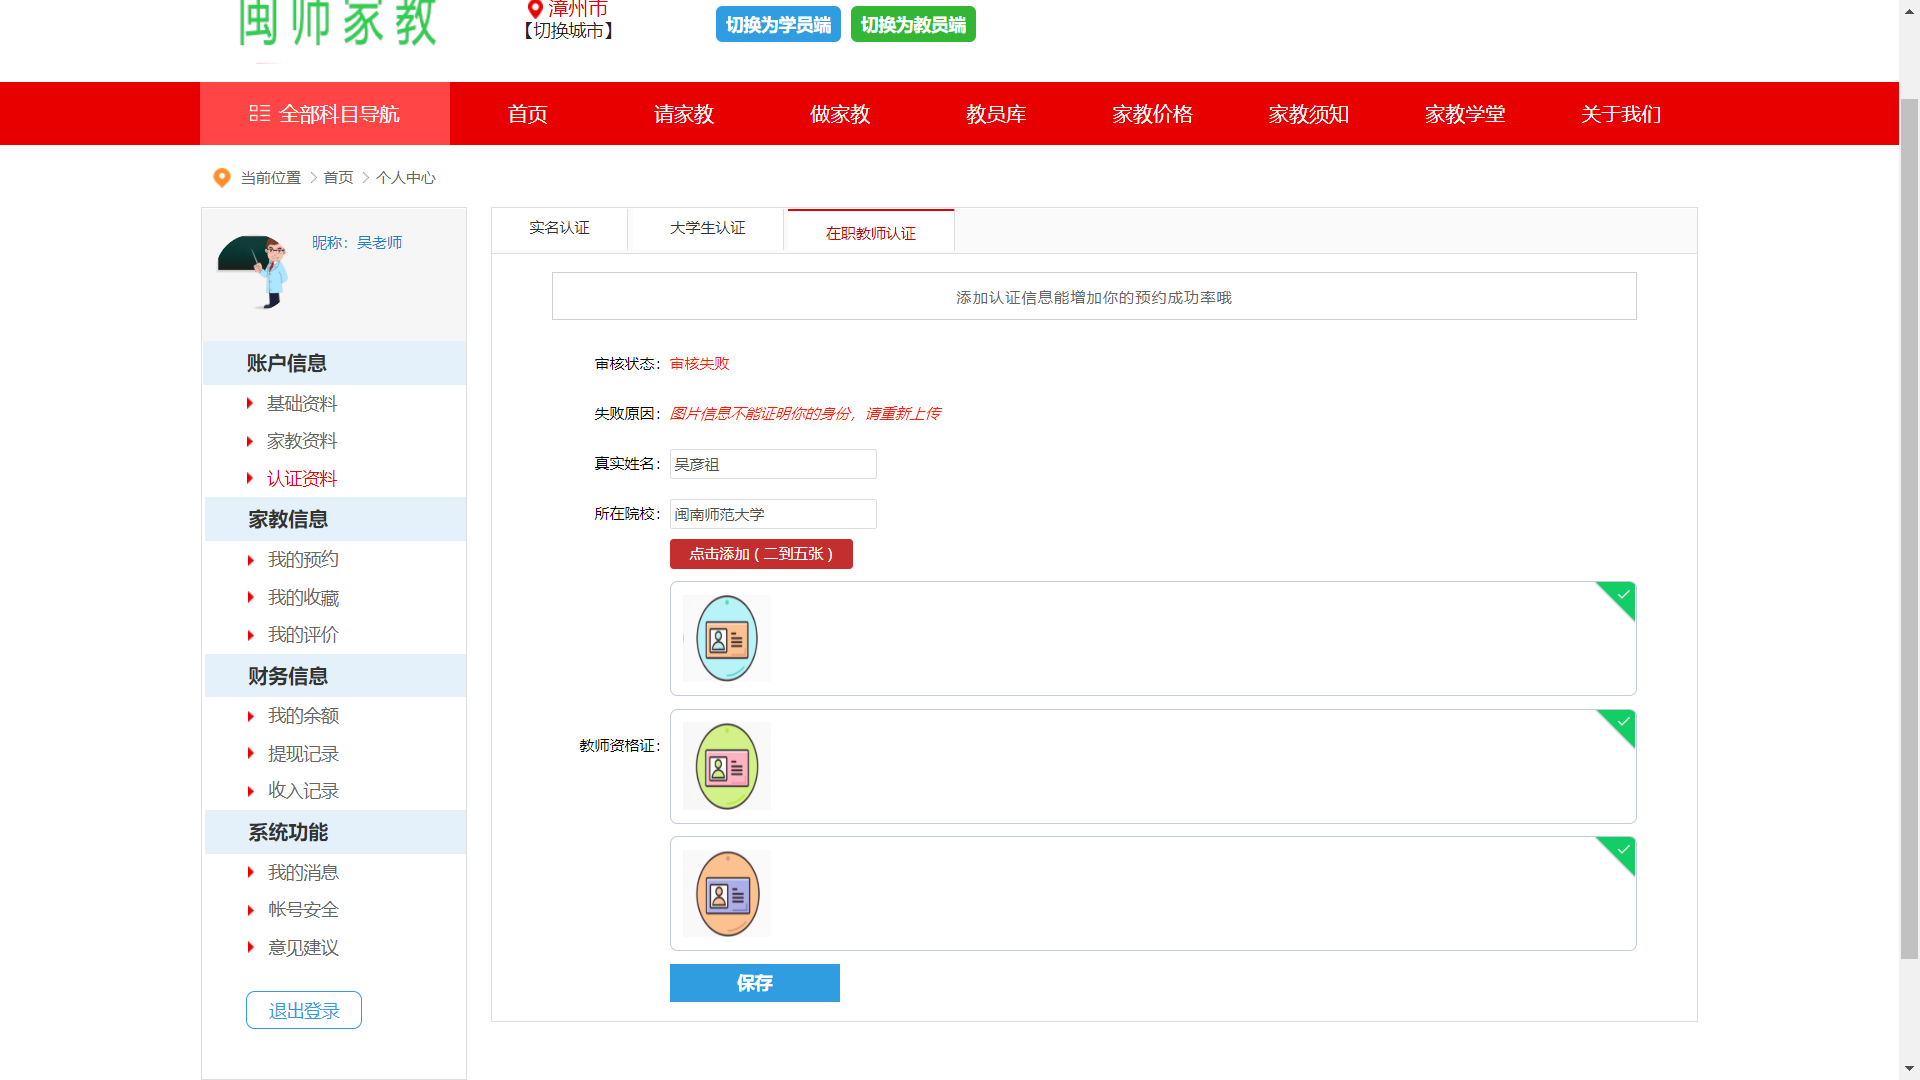
Task: Click the orange location pin icon
Action: click(222, 177)
